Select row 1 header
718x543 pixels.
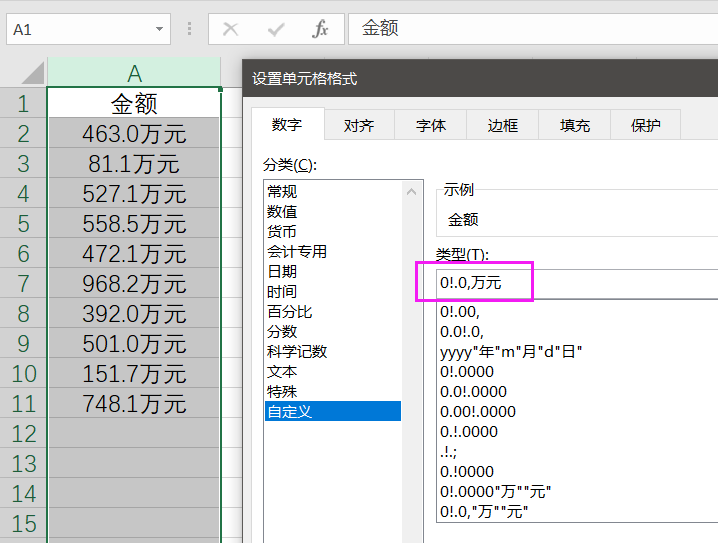point(23,103)
